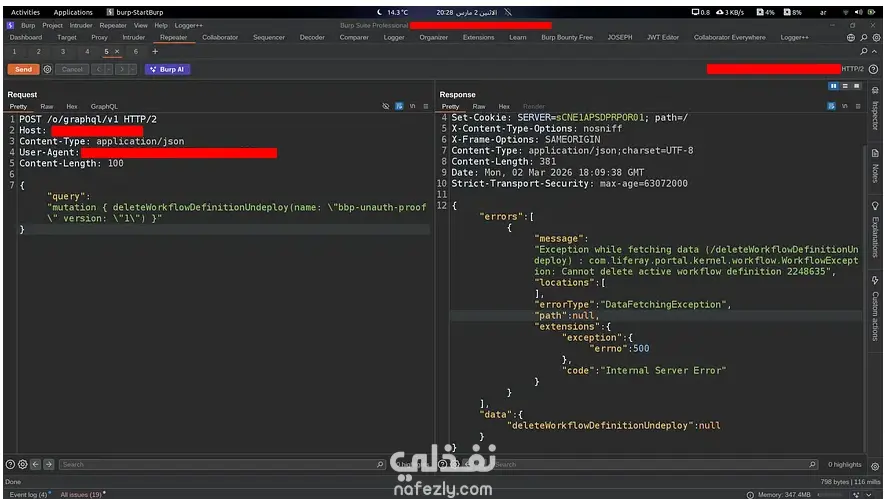Switch to the Decoder tab
The width and height of the screenshot is (885, 499).
pyautogui.click(x=312, y=37)
